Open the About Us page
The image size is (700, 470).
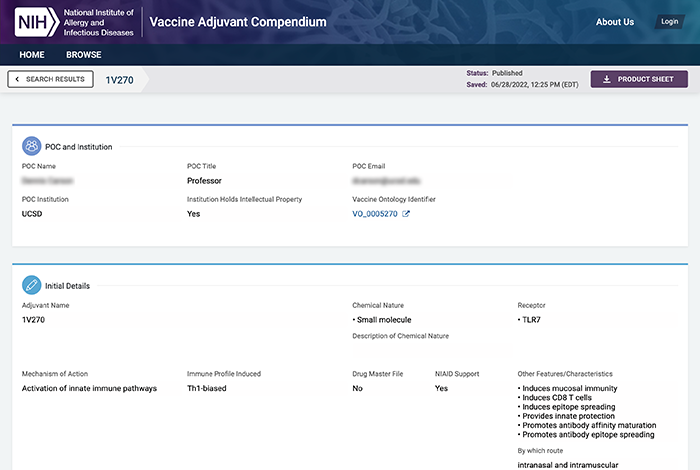point(615,22)
